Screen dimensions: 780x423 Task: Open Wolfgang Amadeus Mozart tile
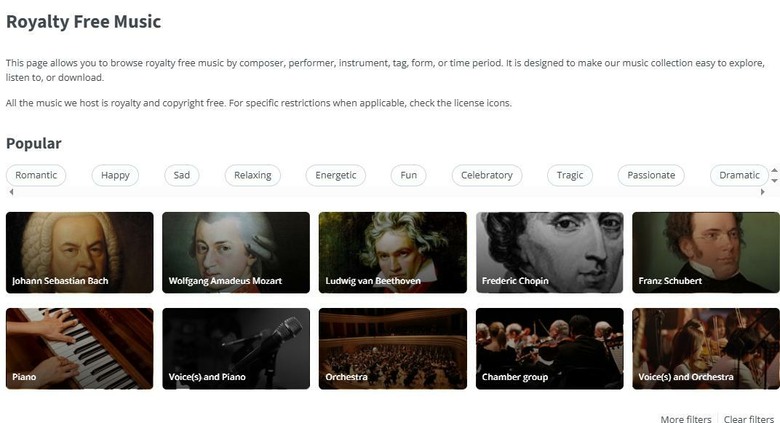(x=236, y=252)
